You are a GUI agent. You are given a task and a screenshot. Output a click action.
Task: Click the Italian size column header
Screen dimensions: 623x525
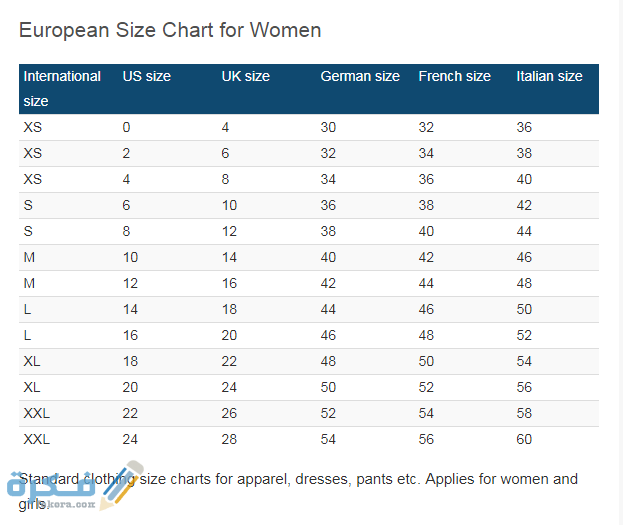[x=549, y=76]
